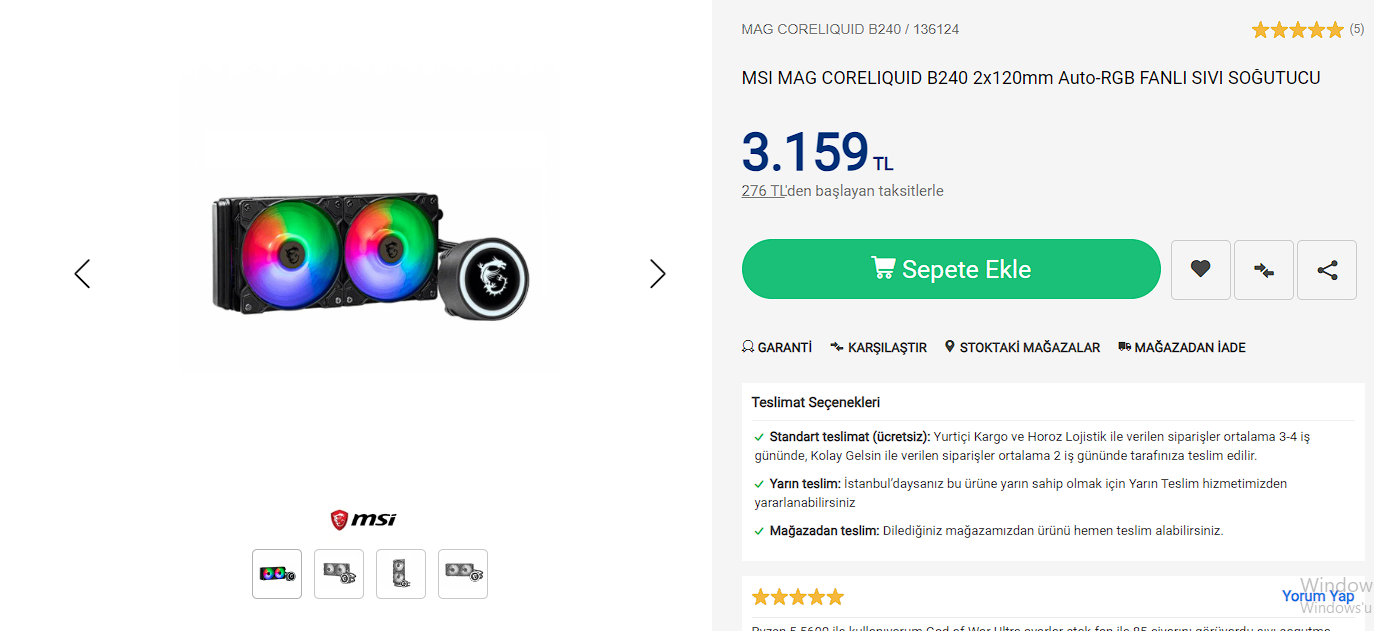The width and height of the screenshot is (1374, 631).
Task: Open the GARANTİ info link
Action: [x=777, y=348]
